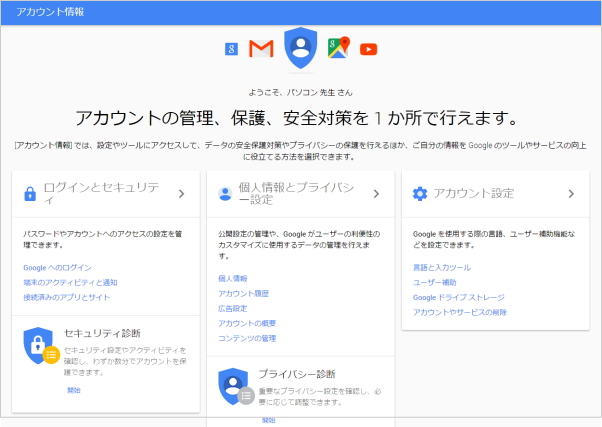Open the 広告設定 link
This screenshot has height=427, width=602.
coord(232,308)
